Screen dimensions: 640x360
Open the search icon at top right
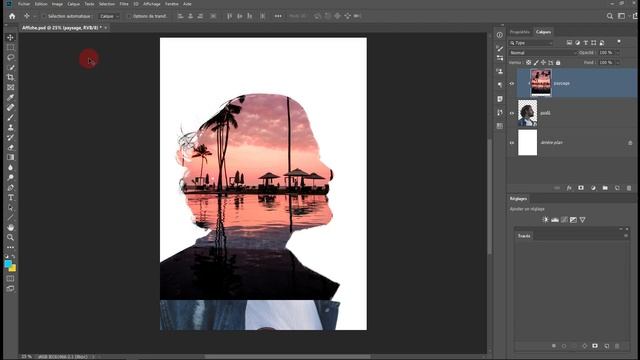pyautogui.click(x=609, y=16)
